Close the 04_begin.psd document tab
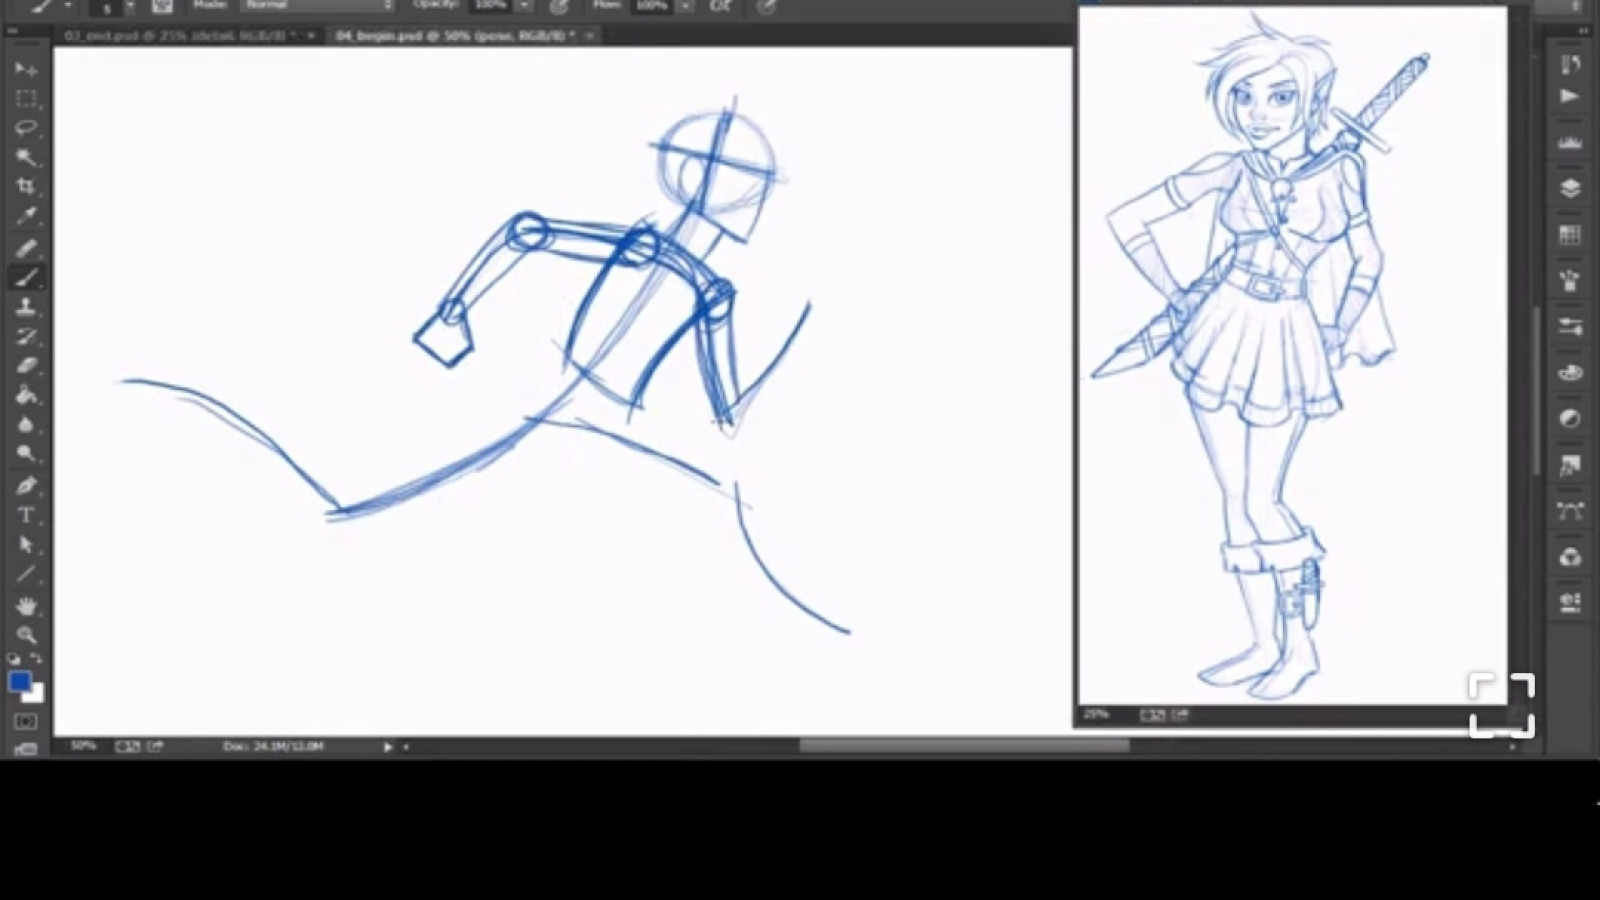The width and height of the screenshot is (1600, 900). (590, 35)
